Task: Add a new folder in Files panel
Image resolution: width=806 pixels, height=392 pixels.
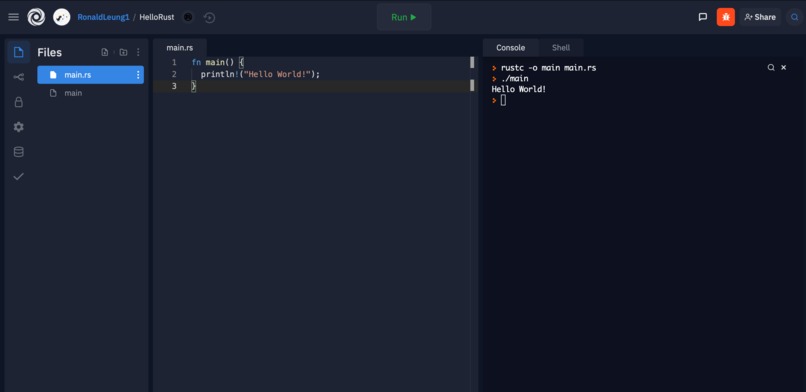Action: pyautogui.click(x=123, y=52)
